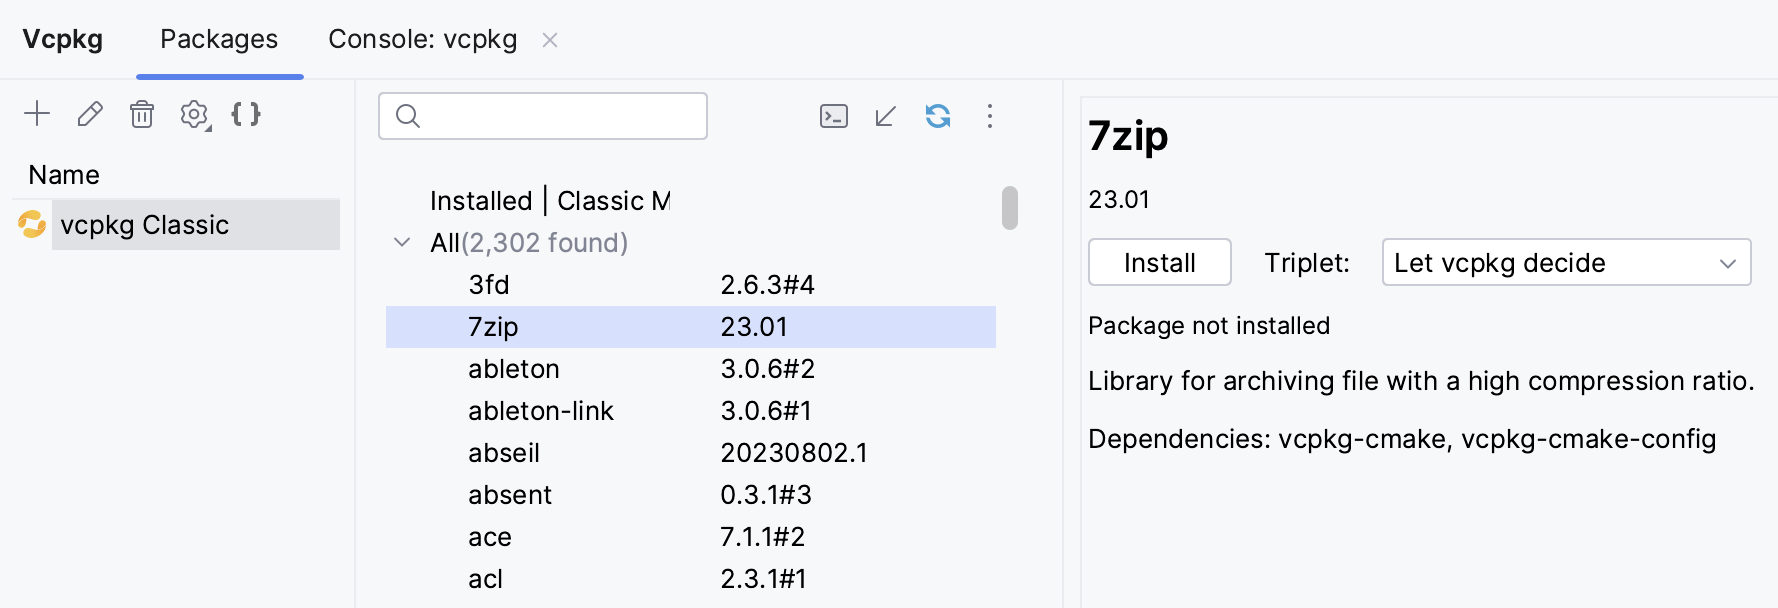The height and width of the screenshot is (608, 1778).
Task: Install the 7zip package
Action: (1159, 262)
